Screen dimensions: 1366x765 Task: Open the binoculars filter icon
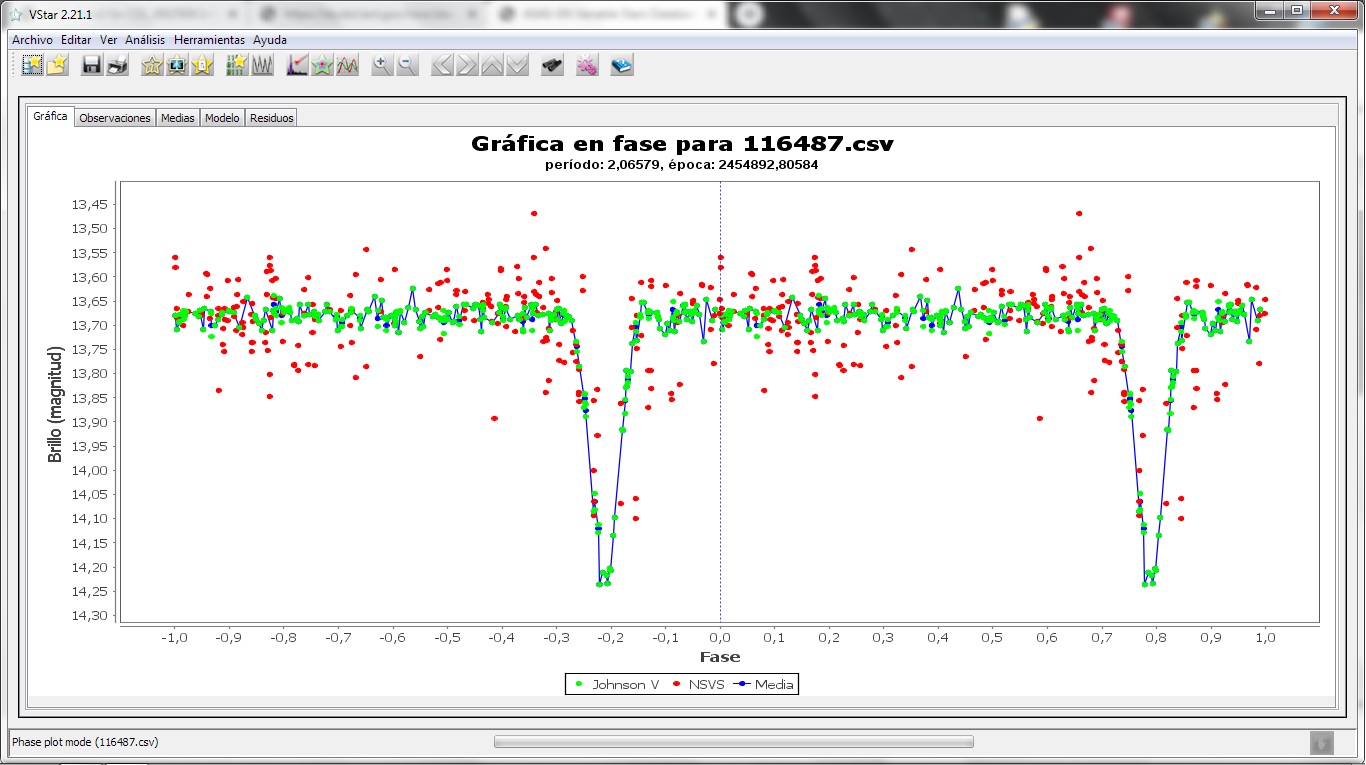(552, 66)
